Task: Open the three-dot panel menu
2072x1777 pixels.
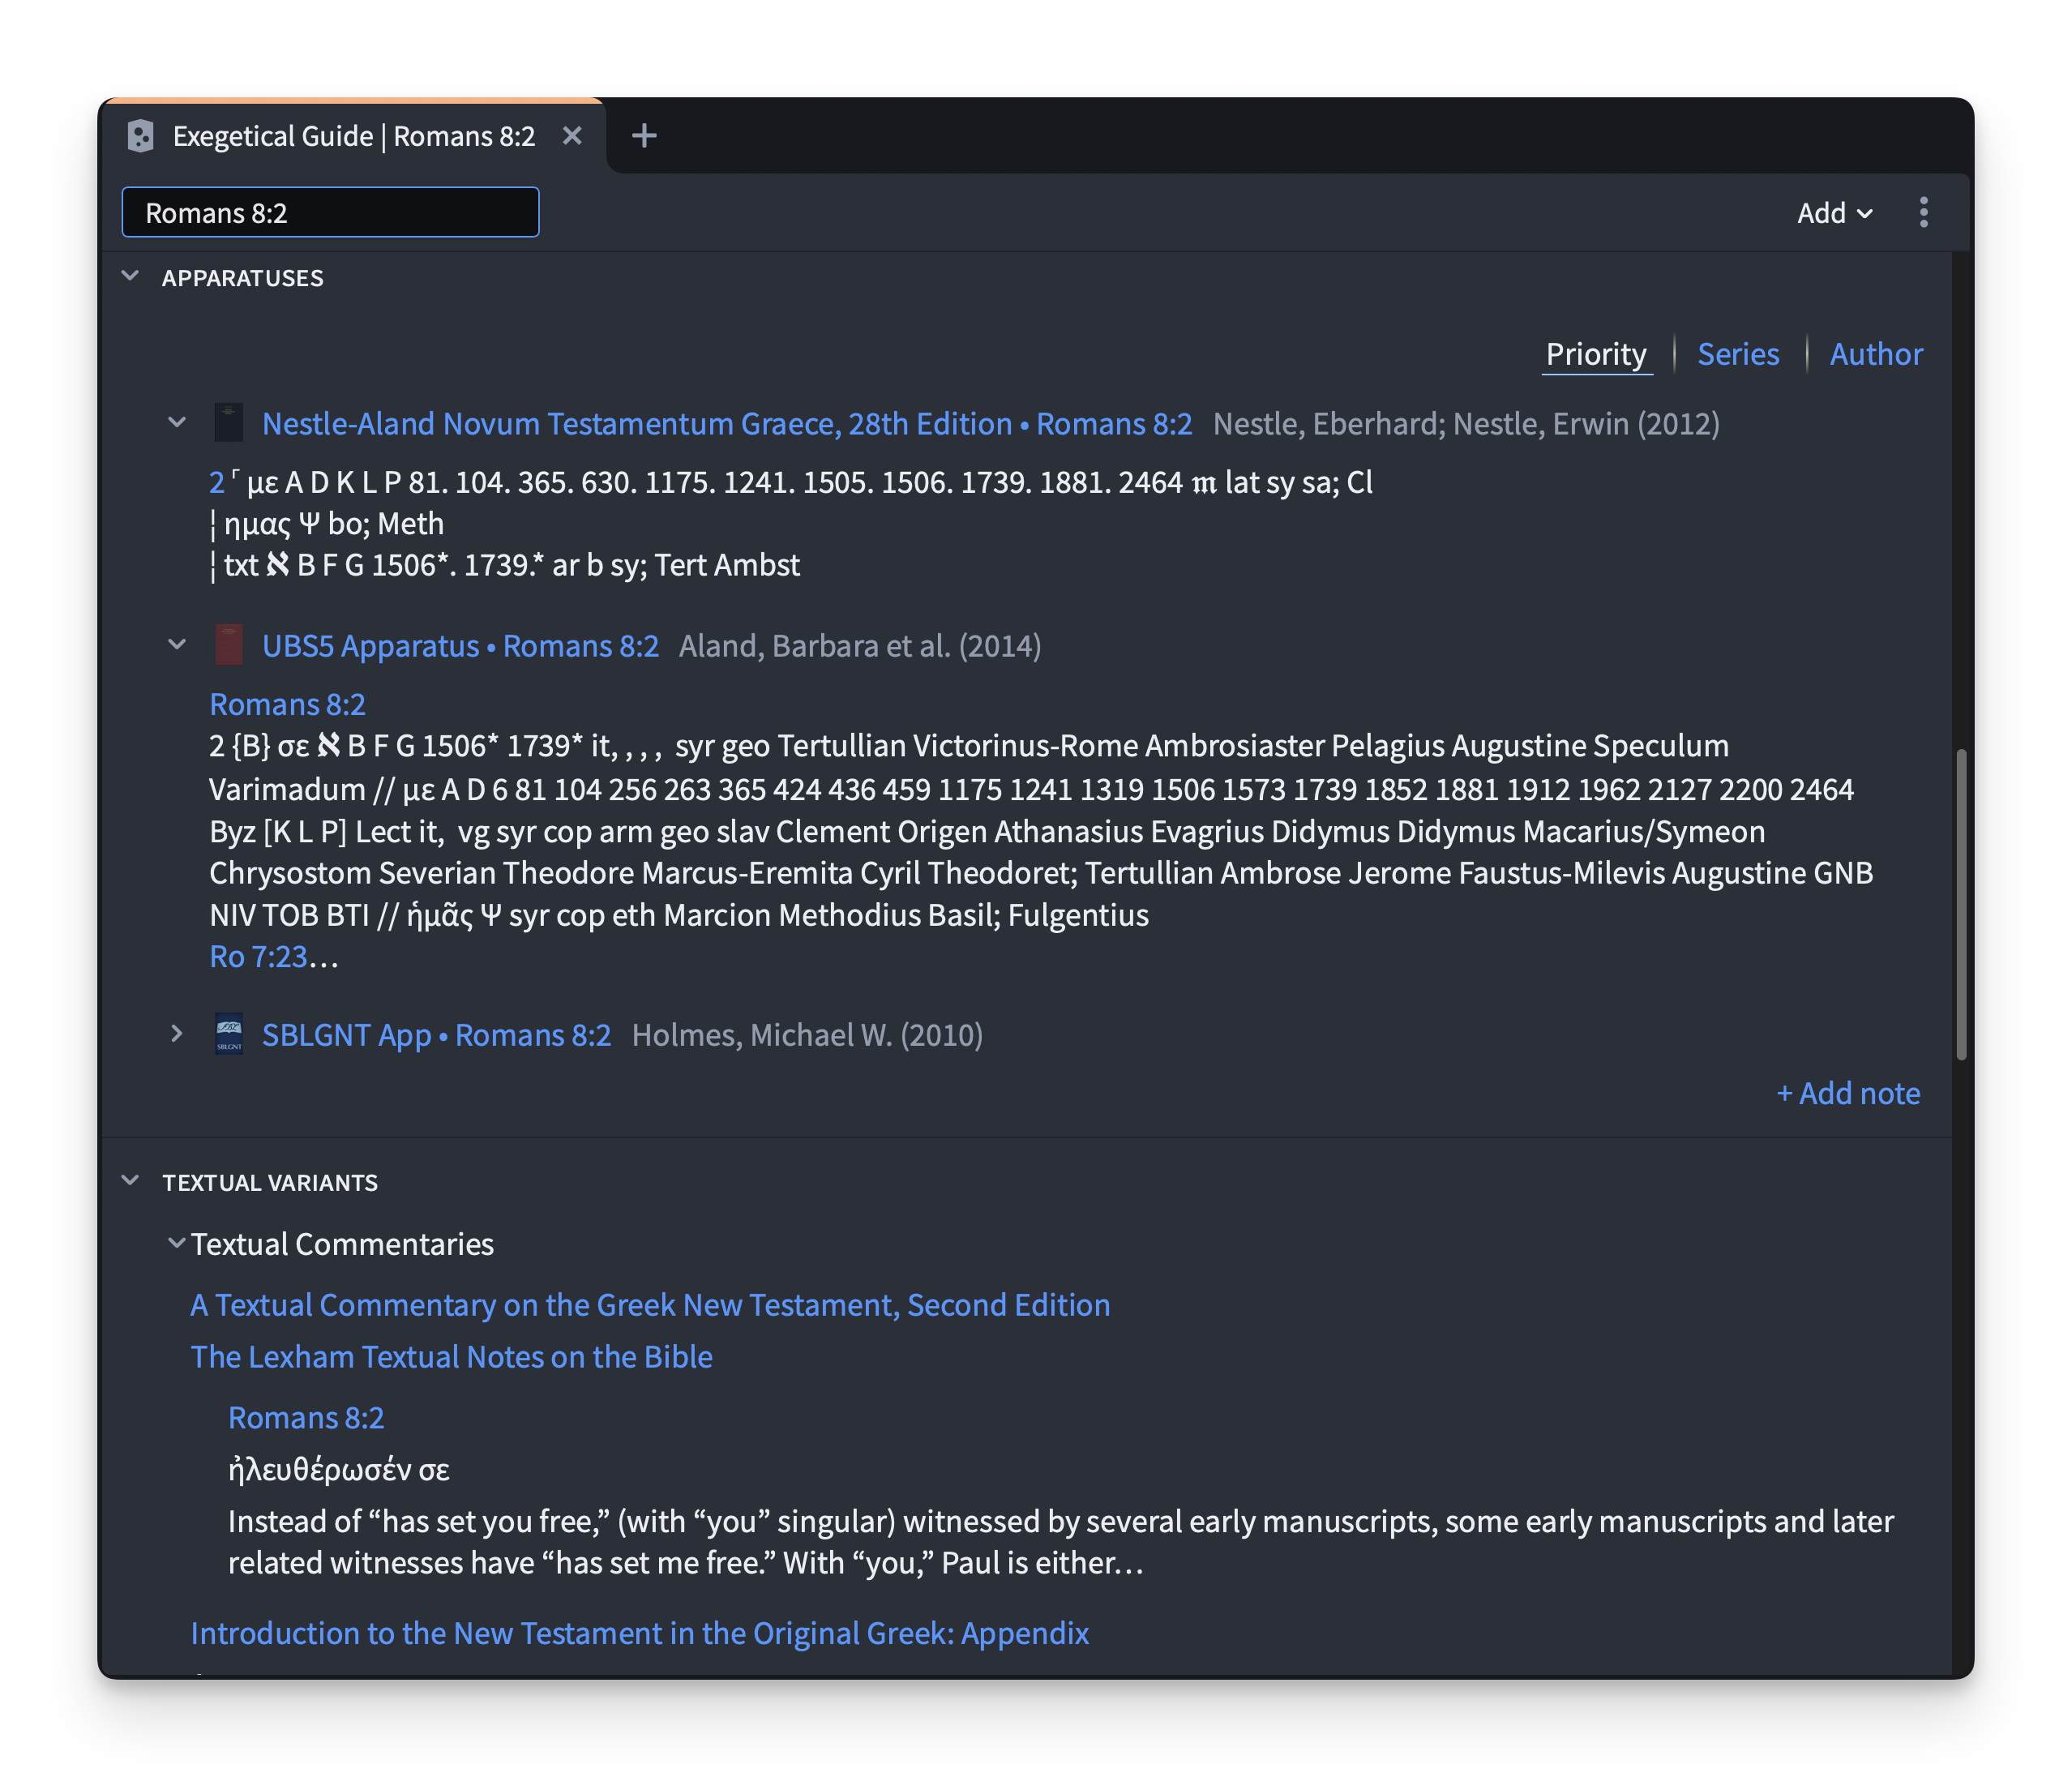Action: click(x=1923, y=212)
